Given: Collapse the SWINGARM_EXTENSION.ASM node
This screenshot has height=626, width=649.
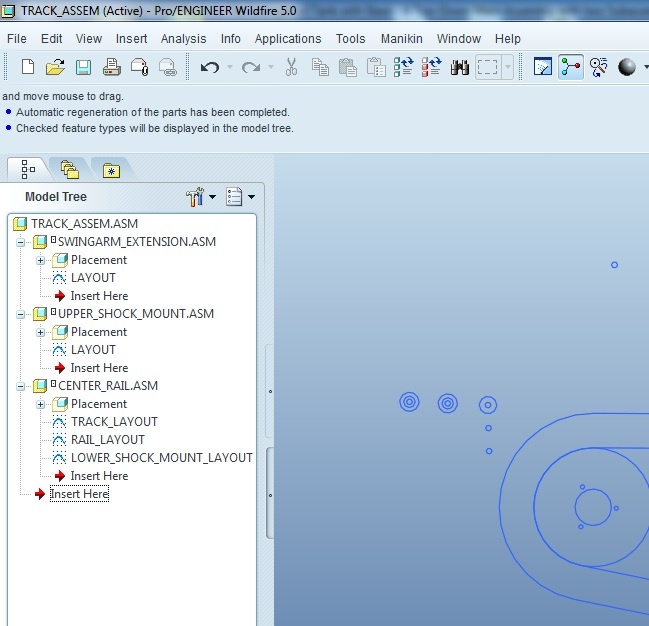Looking at the screenshot, I should pos(20,242).
